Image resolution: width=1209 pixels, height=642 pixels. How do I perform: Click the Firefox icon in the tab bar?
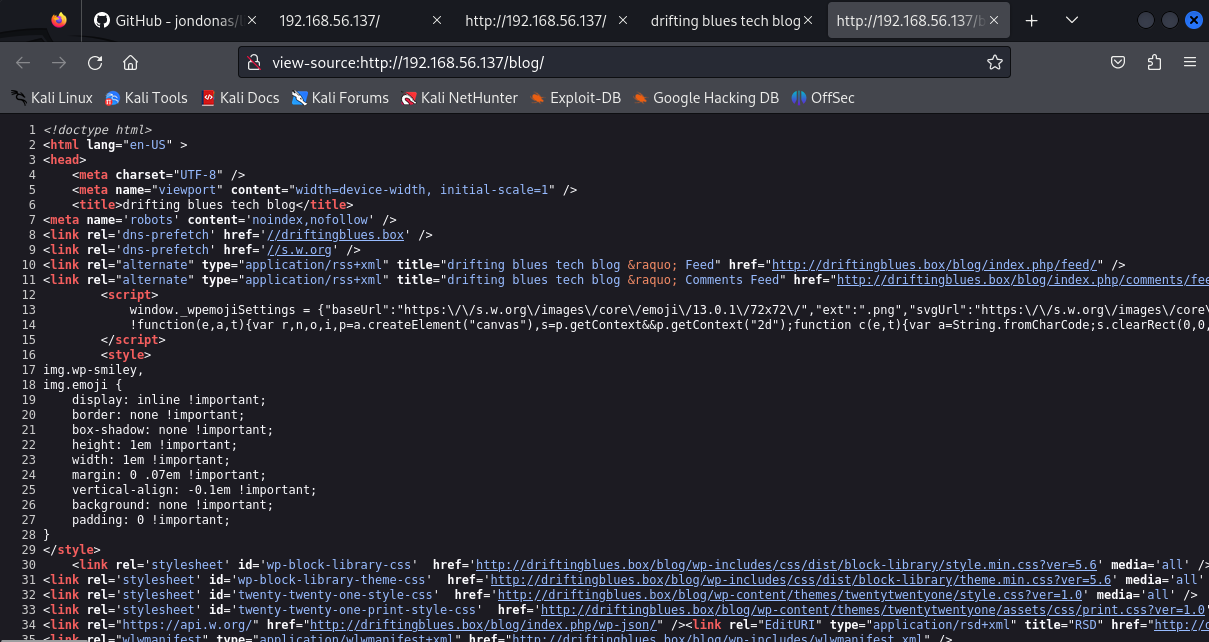click(x=59, y=20)
